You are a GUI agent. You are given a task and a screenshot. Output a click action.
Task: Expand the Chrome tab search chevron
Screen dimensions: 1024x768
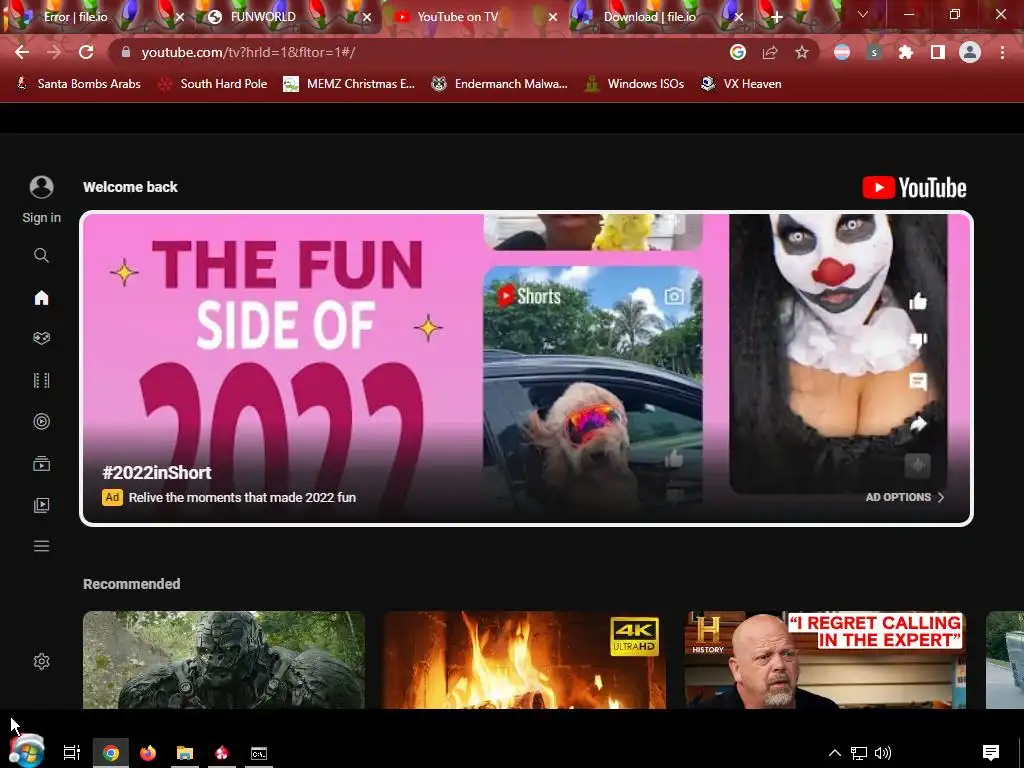coord(863,14)
